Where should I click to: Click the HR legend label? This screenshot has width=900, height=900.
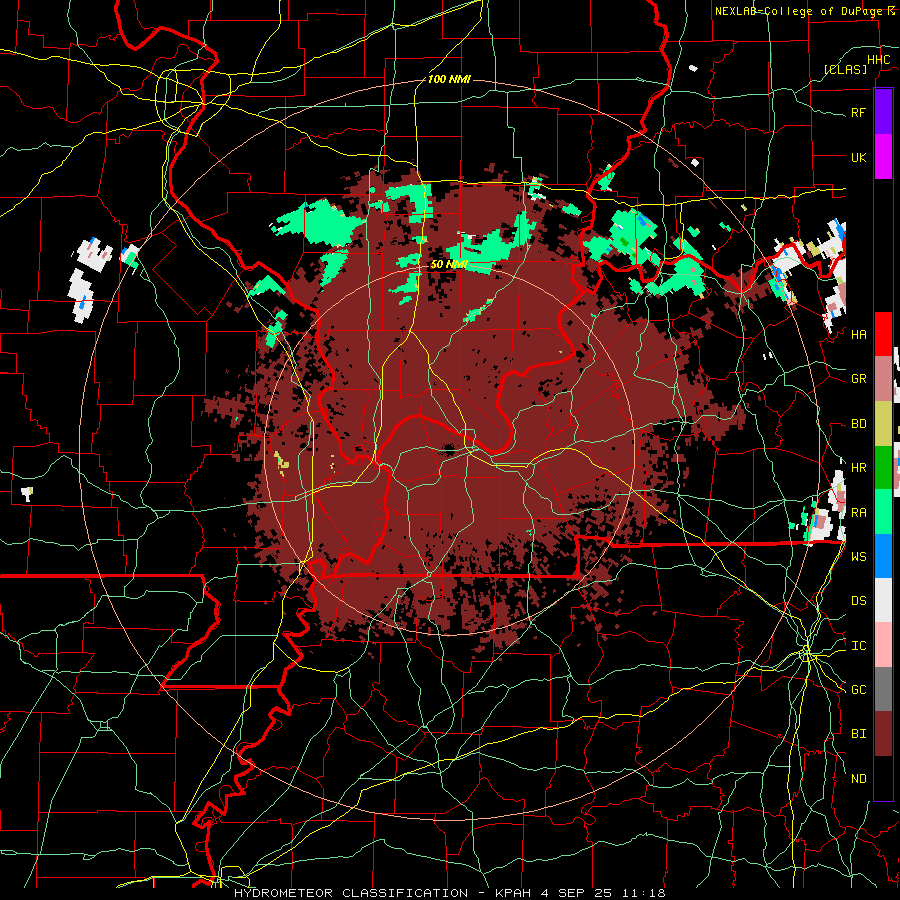coord(858,468)
